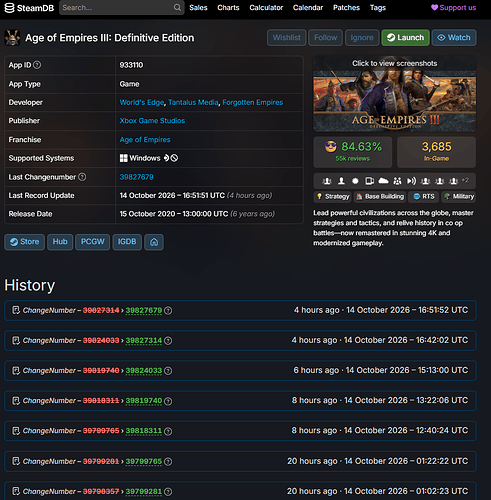
Task: Click the Support us link
Action: (x=454, y=8)
